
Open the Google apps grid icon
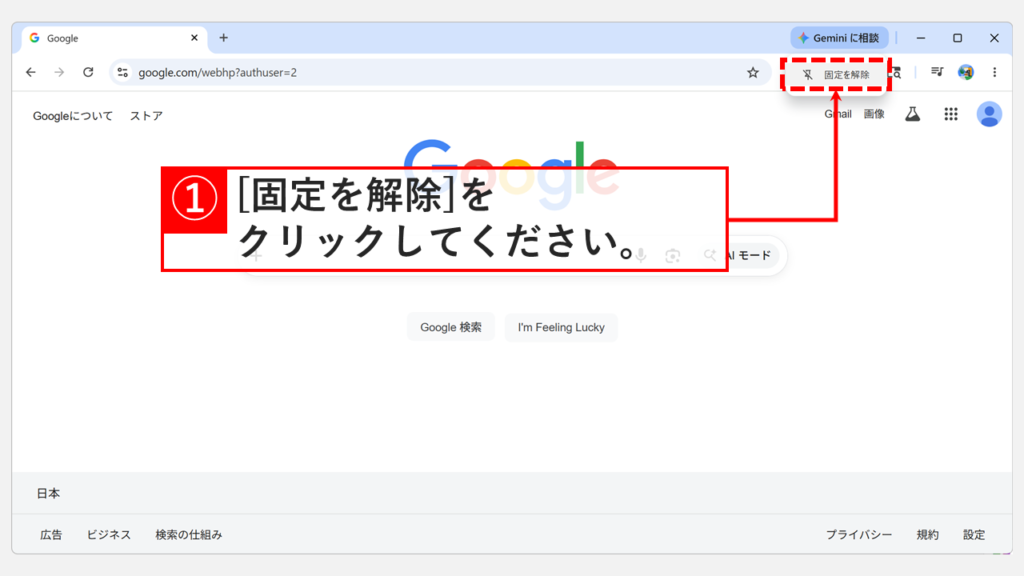(x=951, y=114)
